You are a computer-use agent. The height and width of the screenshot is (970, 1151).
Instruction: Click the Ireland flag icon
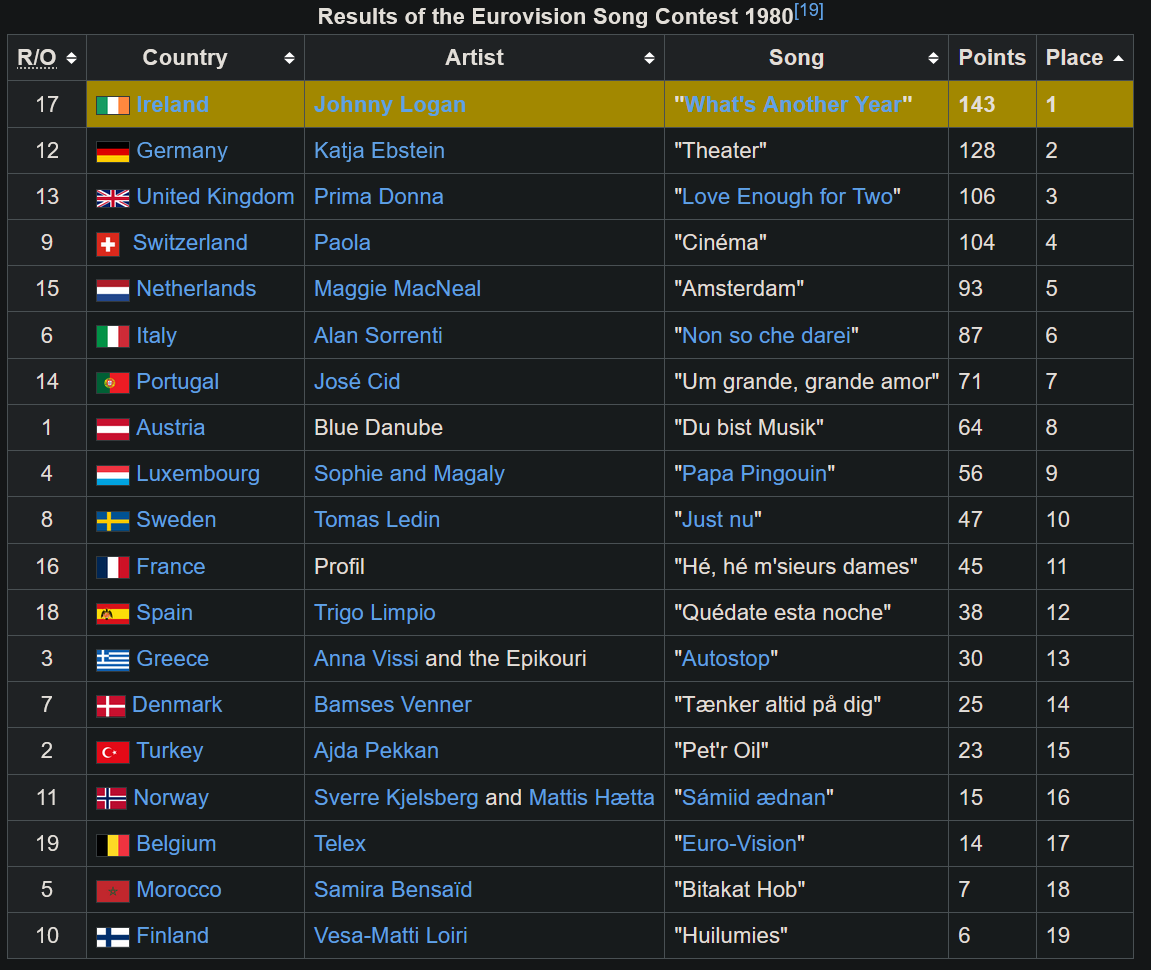pyautogui.click(x=112, y=105)
